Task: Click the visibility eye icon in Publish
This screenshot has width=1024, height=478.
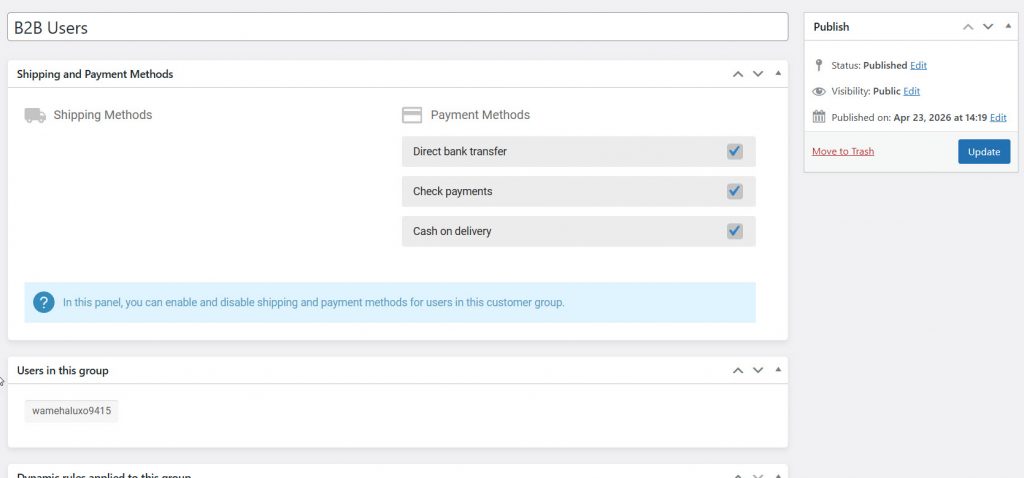Action: 819,91
